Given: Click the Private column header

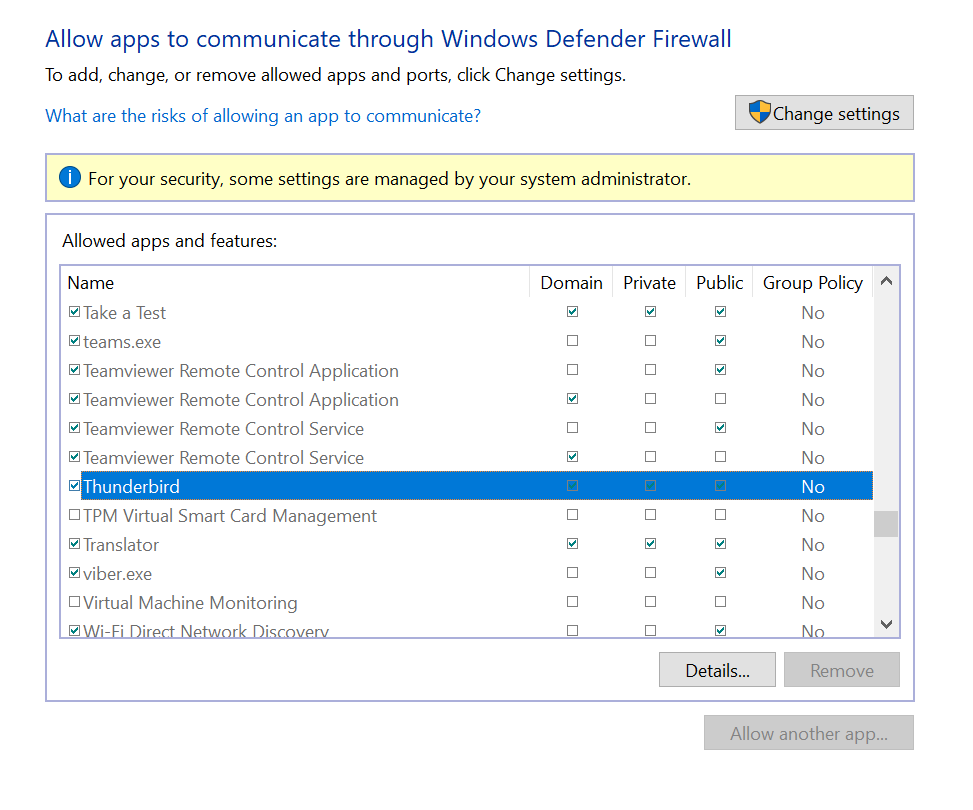Looking at the screenshot, I should (649, 282).
